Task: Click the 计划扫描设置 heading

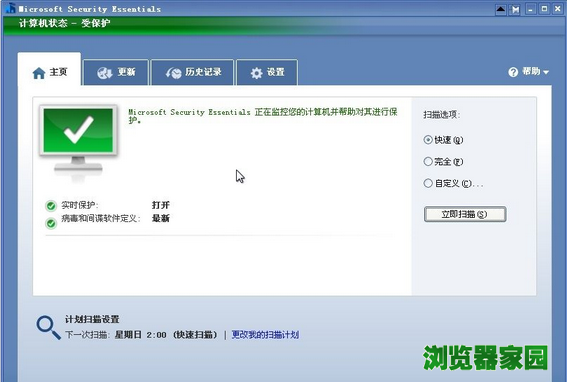Action: pos(92,319)
